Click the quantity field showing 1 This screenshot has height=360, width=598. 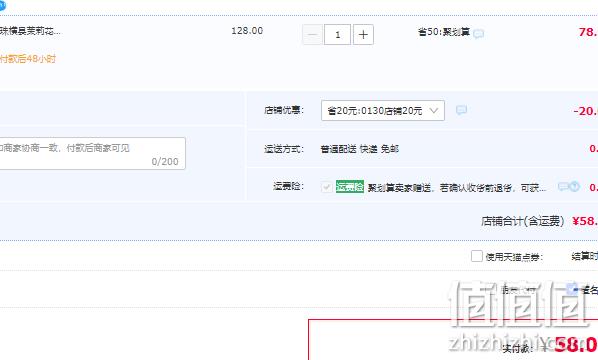(x=338, y=35)
